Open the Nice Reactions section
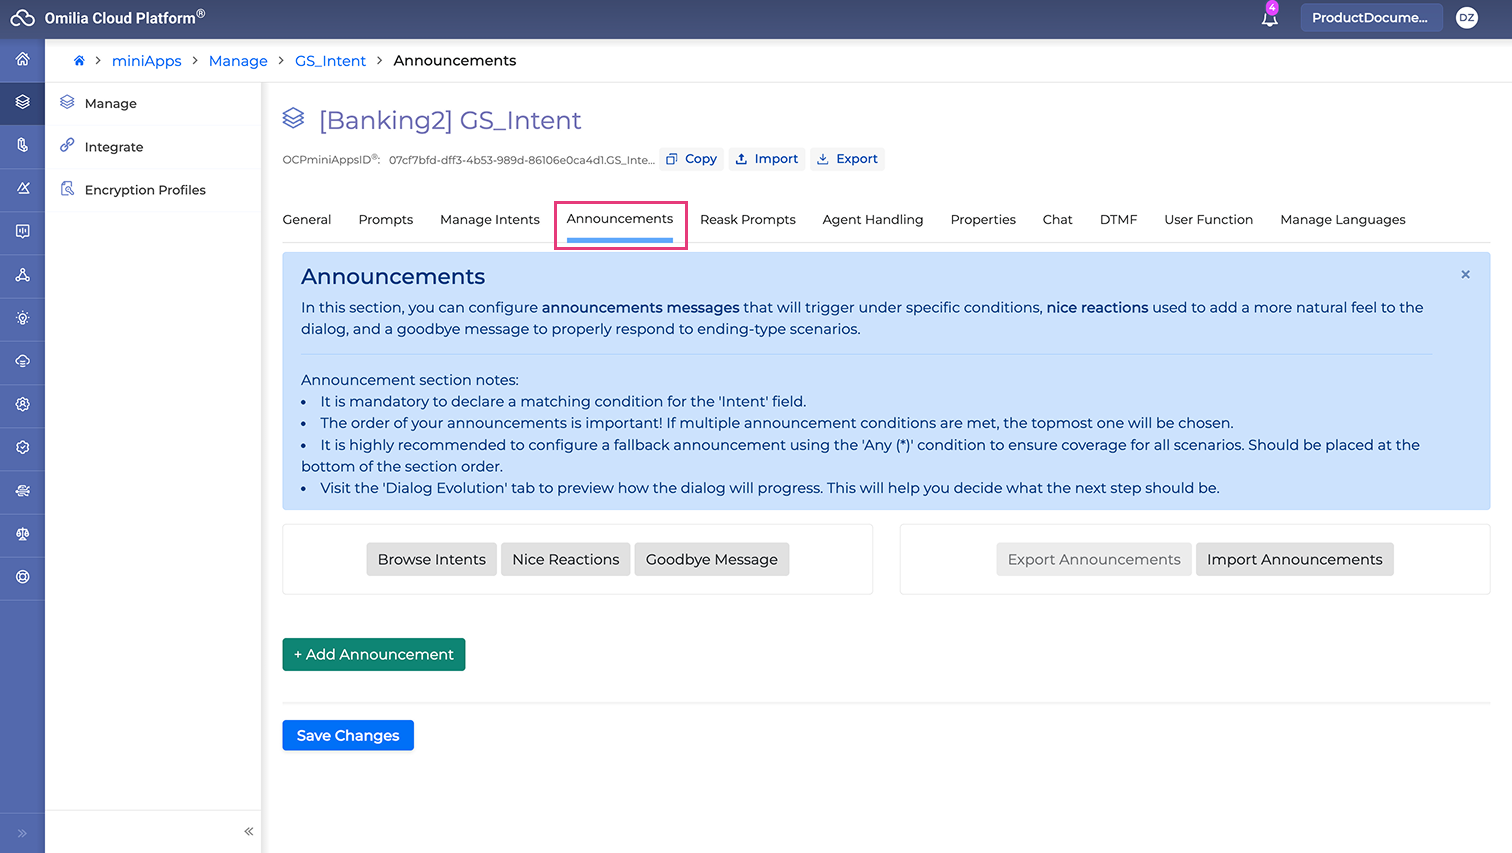The image size is (1512, 853). pos(565,560)
